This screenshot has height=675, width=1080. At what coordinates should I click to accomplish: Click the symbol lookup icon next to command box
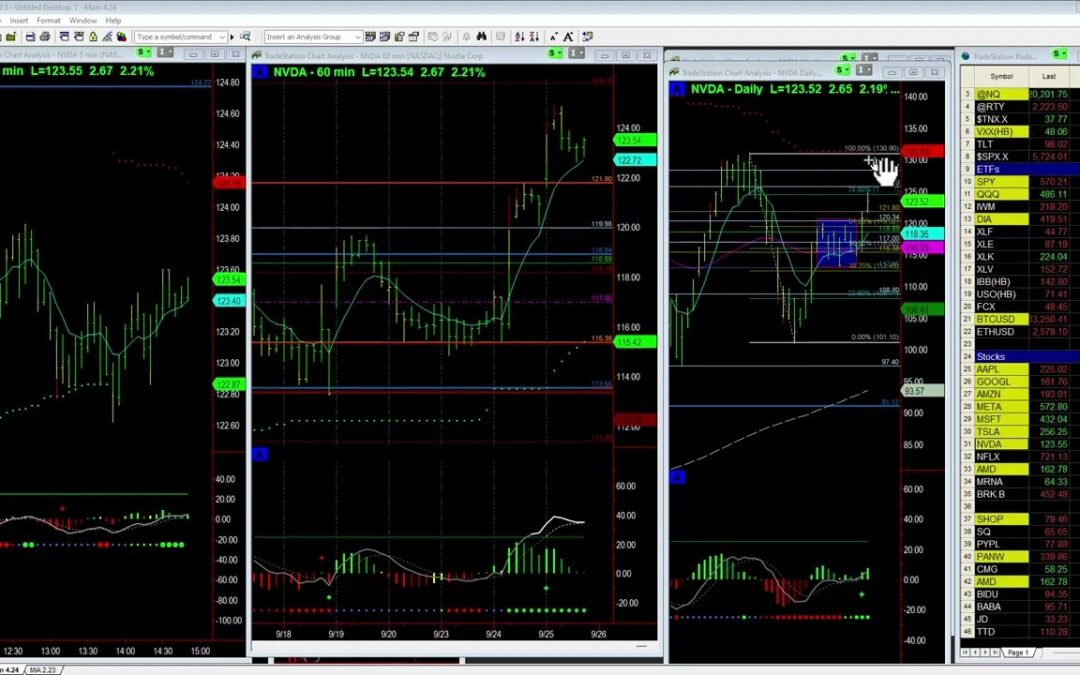(x=245, y=37)
